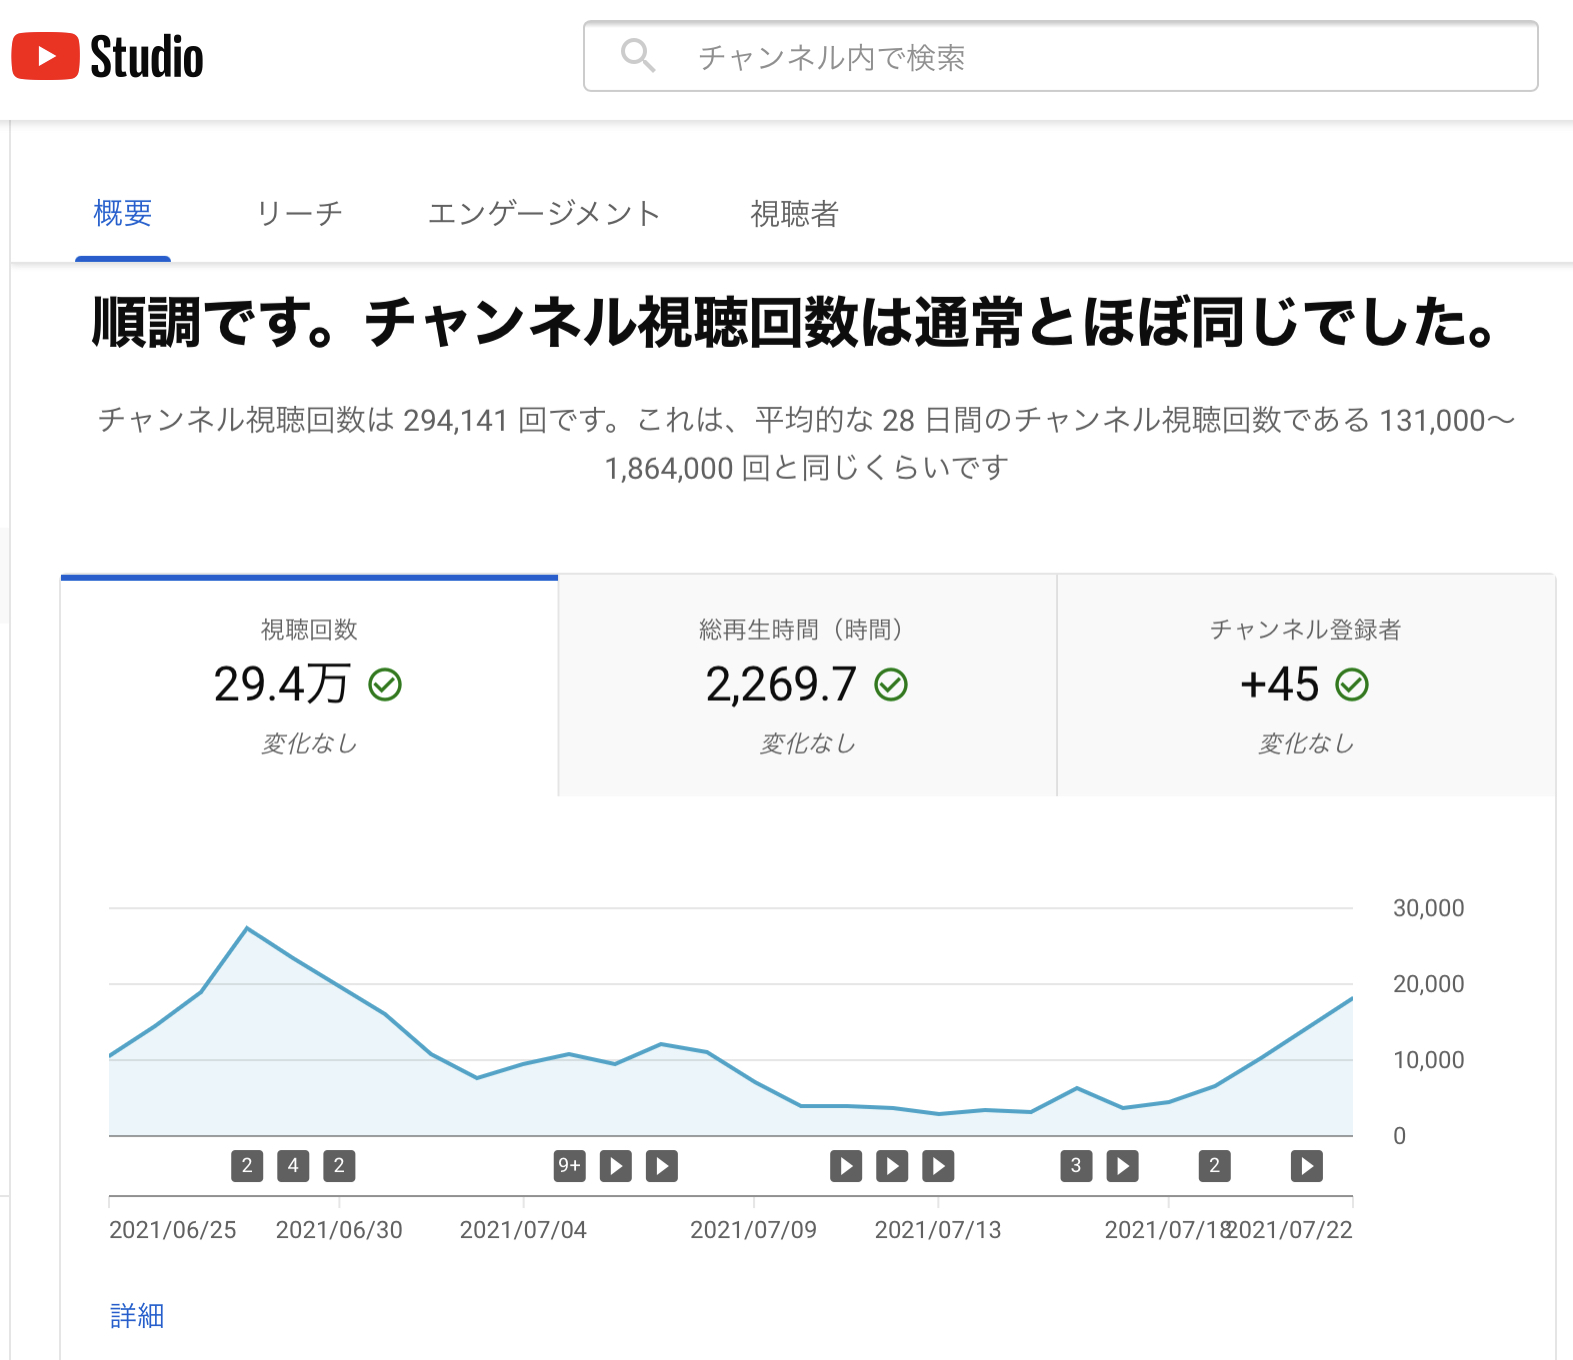The width and height of the screenshot is (1573, 1360).
Task: Open the 詳細 link below the chart
Action: tap(137, 1315)
